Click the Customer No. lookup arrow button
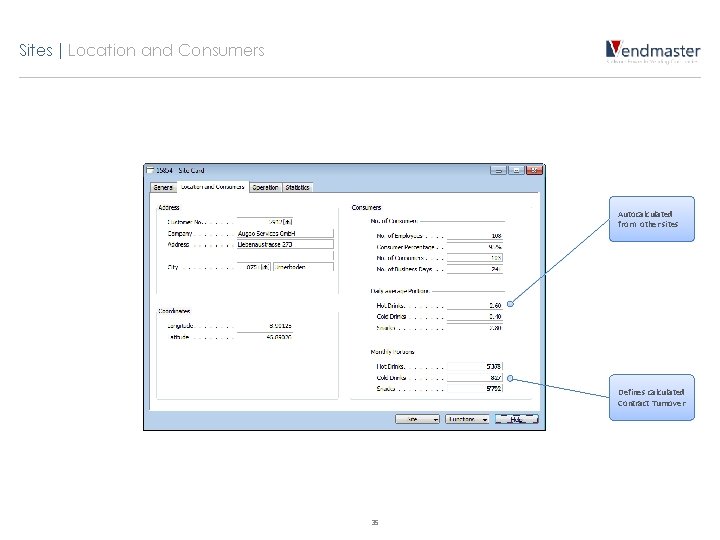Screen dimensions: 720x540 point(288,222)
